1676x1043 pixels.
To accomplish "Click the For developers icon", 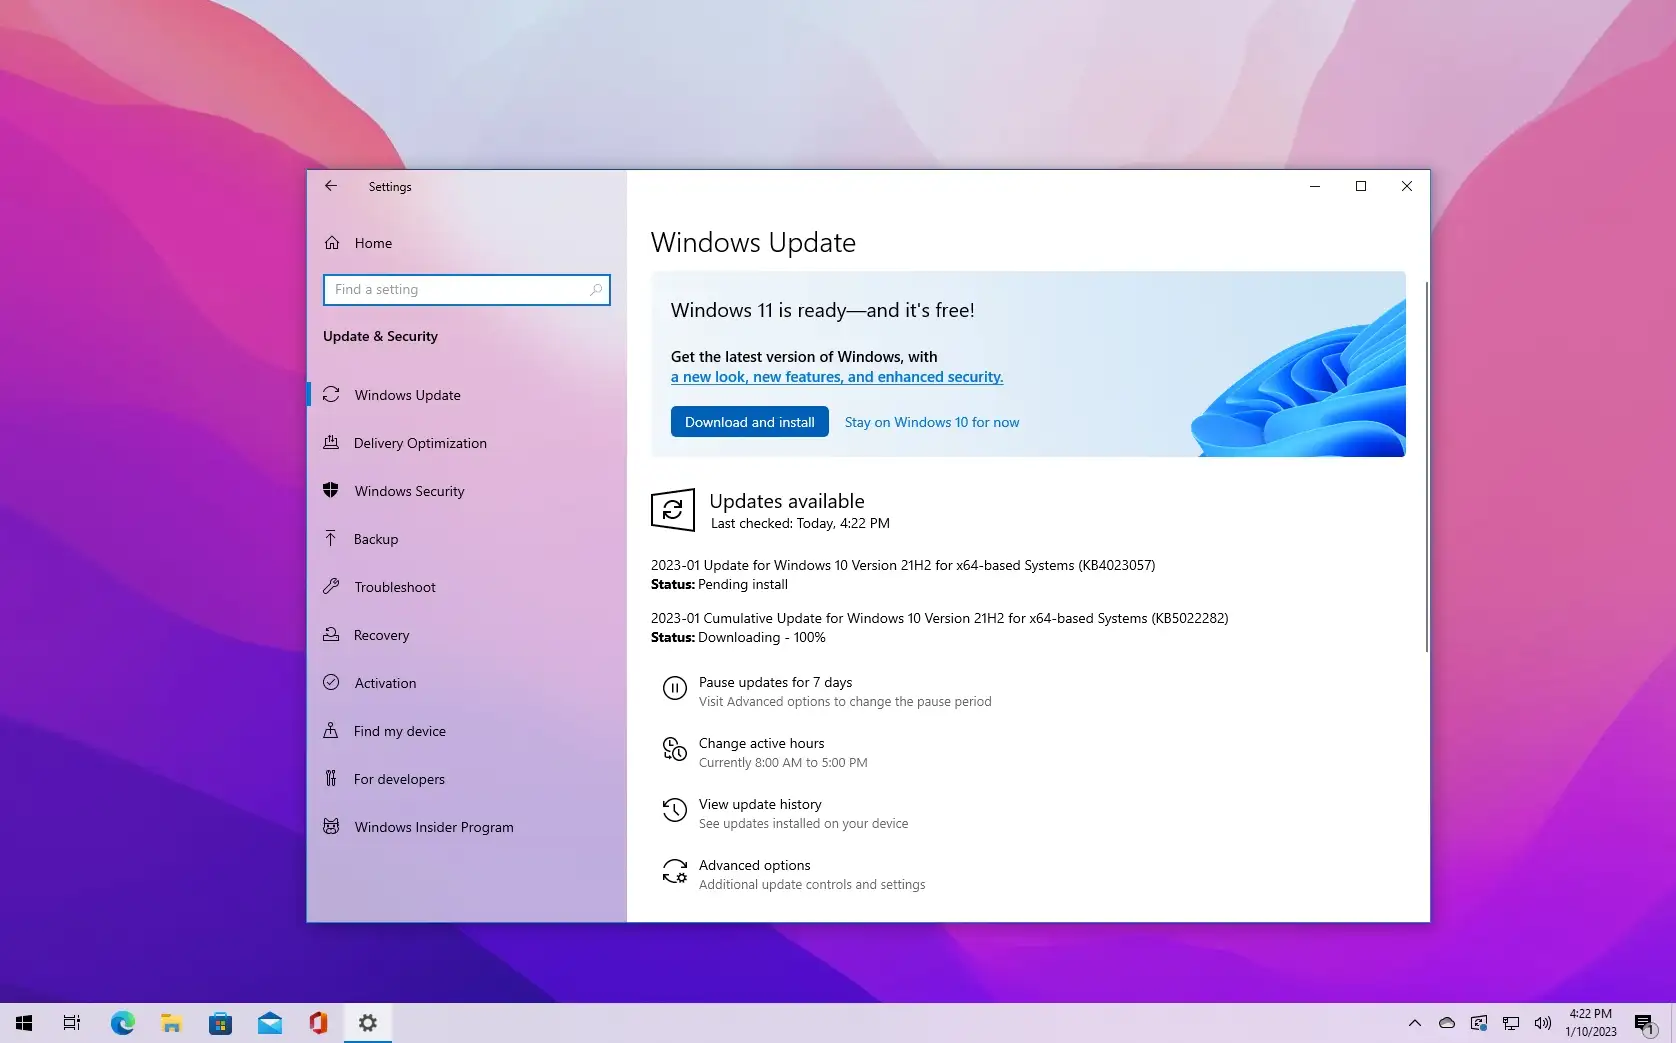I will (331, 778).
